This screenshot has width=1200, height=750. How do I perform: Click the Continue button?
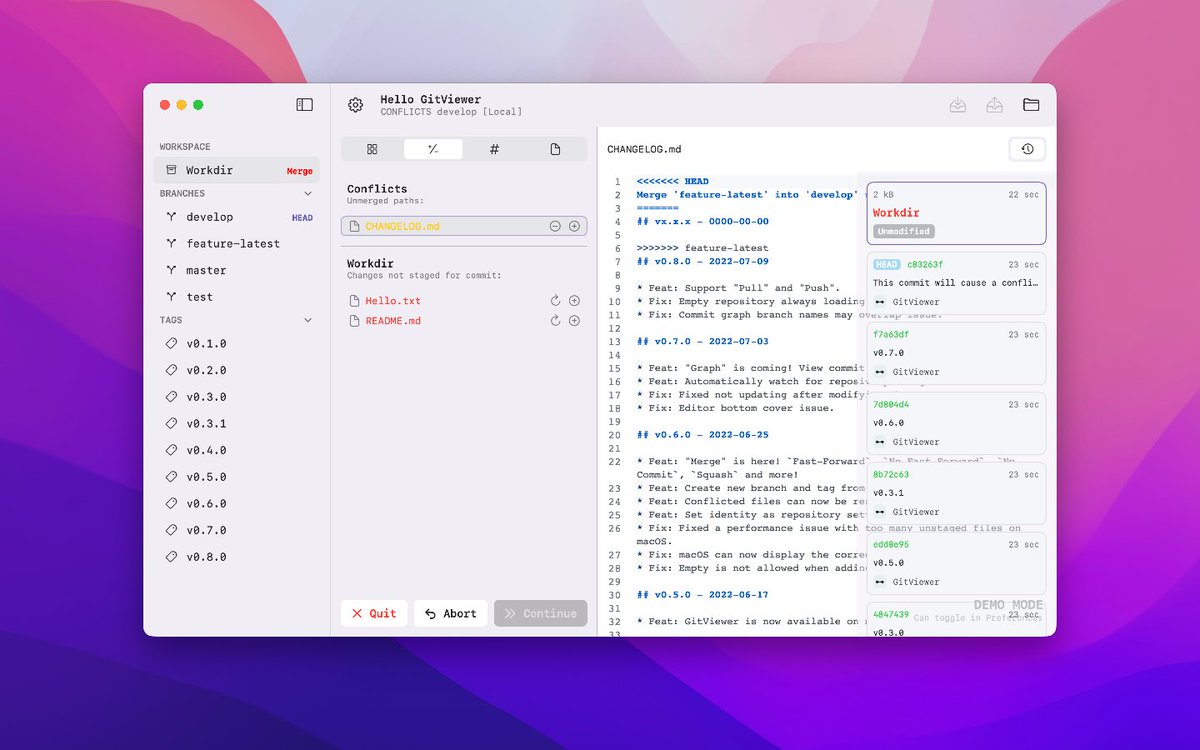click(540, 613)
